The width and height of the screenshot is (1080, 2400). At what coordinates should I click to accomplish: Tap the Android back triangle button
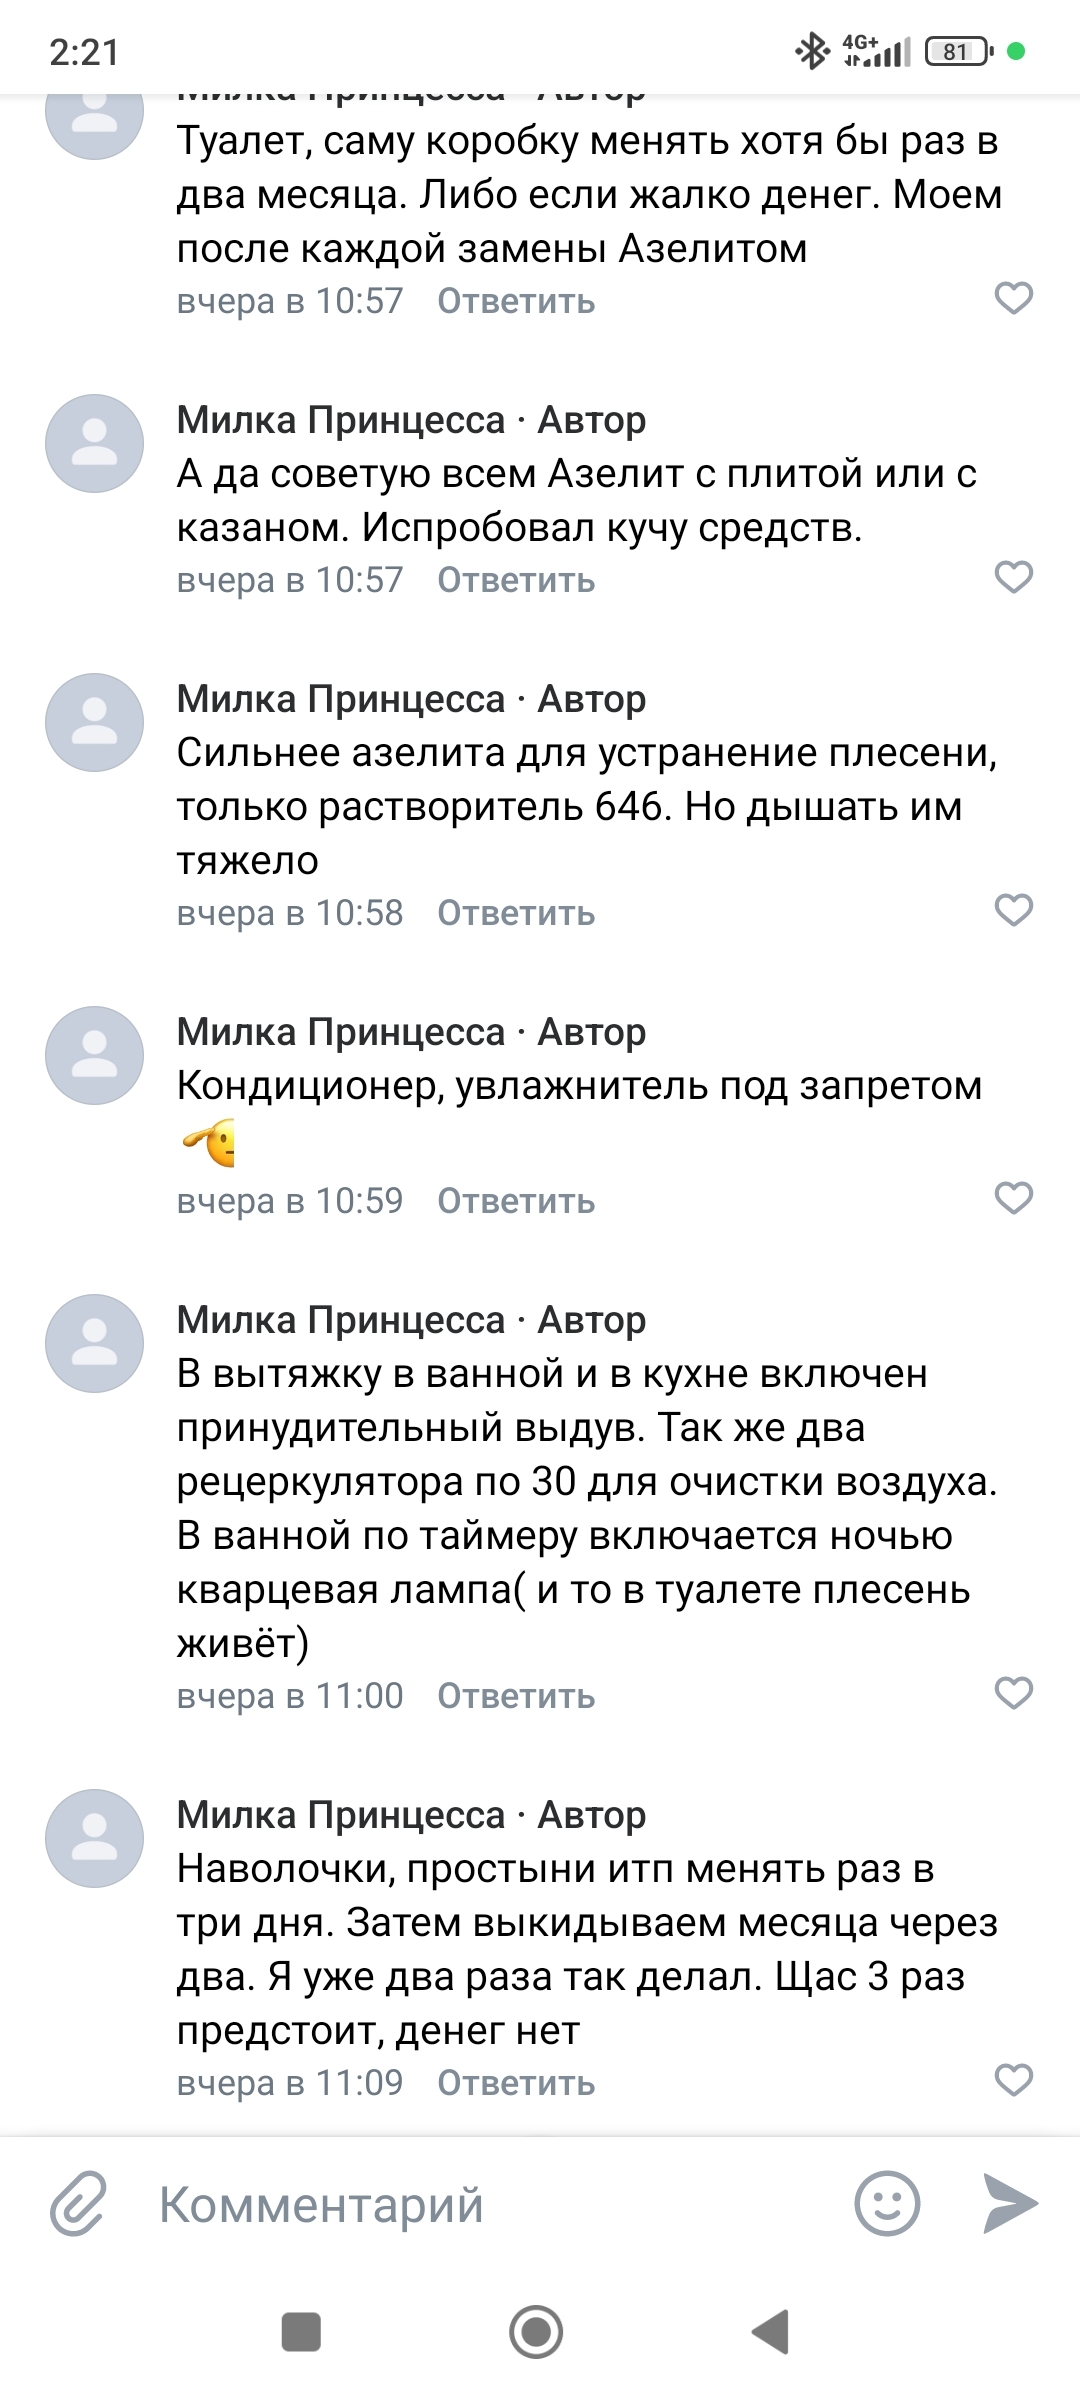(x=771, y=2333)
